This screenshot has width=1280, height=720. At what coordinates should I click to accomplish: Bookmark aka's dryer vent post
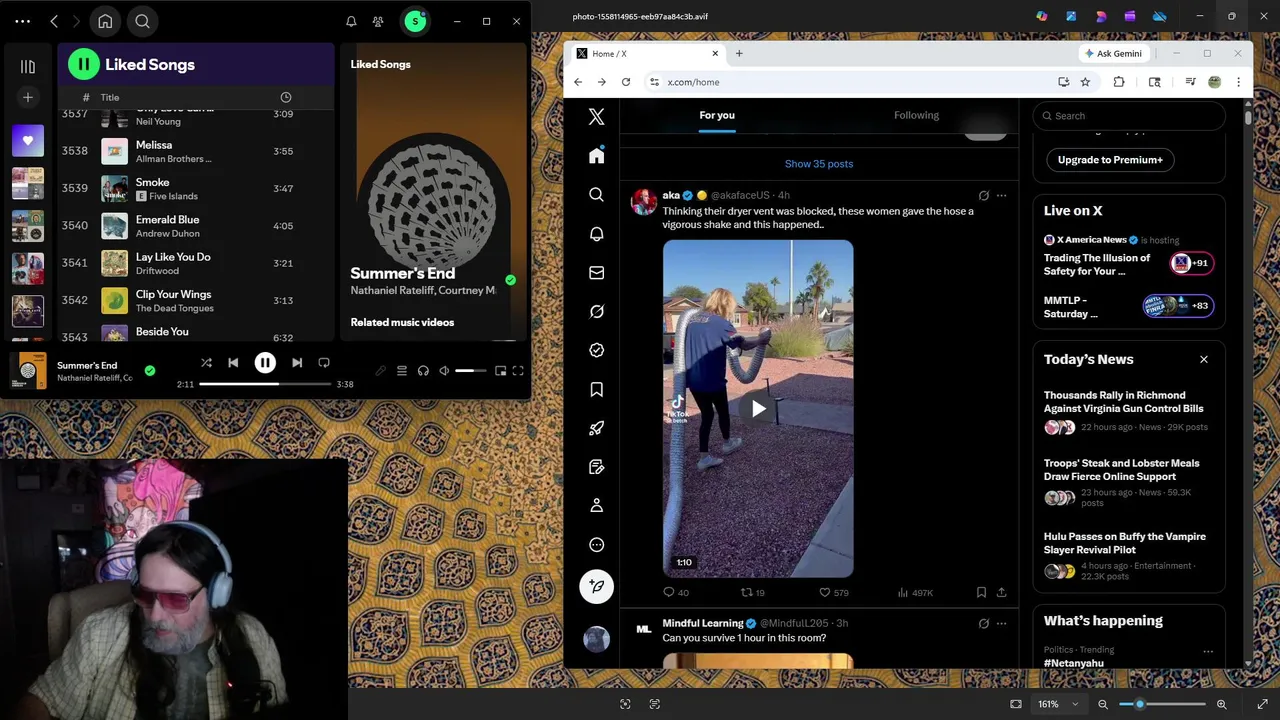point(981,592)
